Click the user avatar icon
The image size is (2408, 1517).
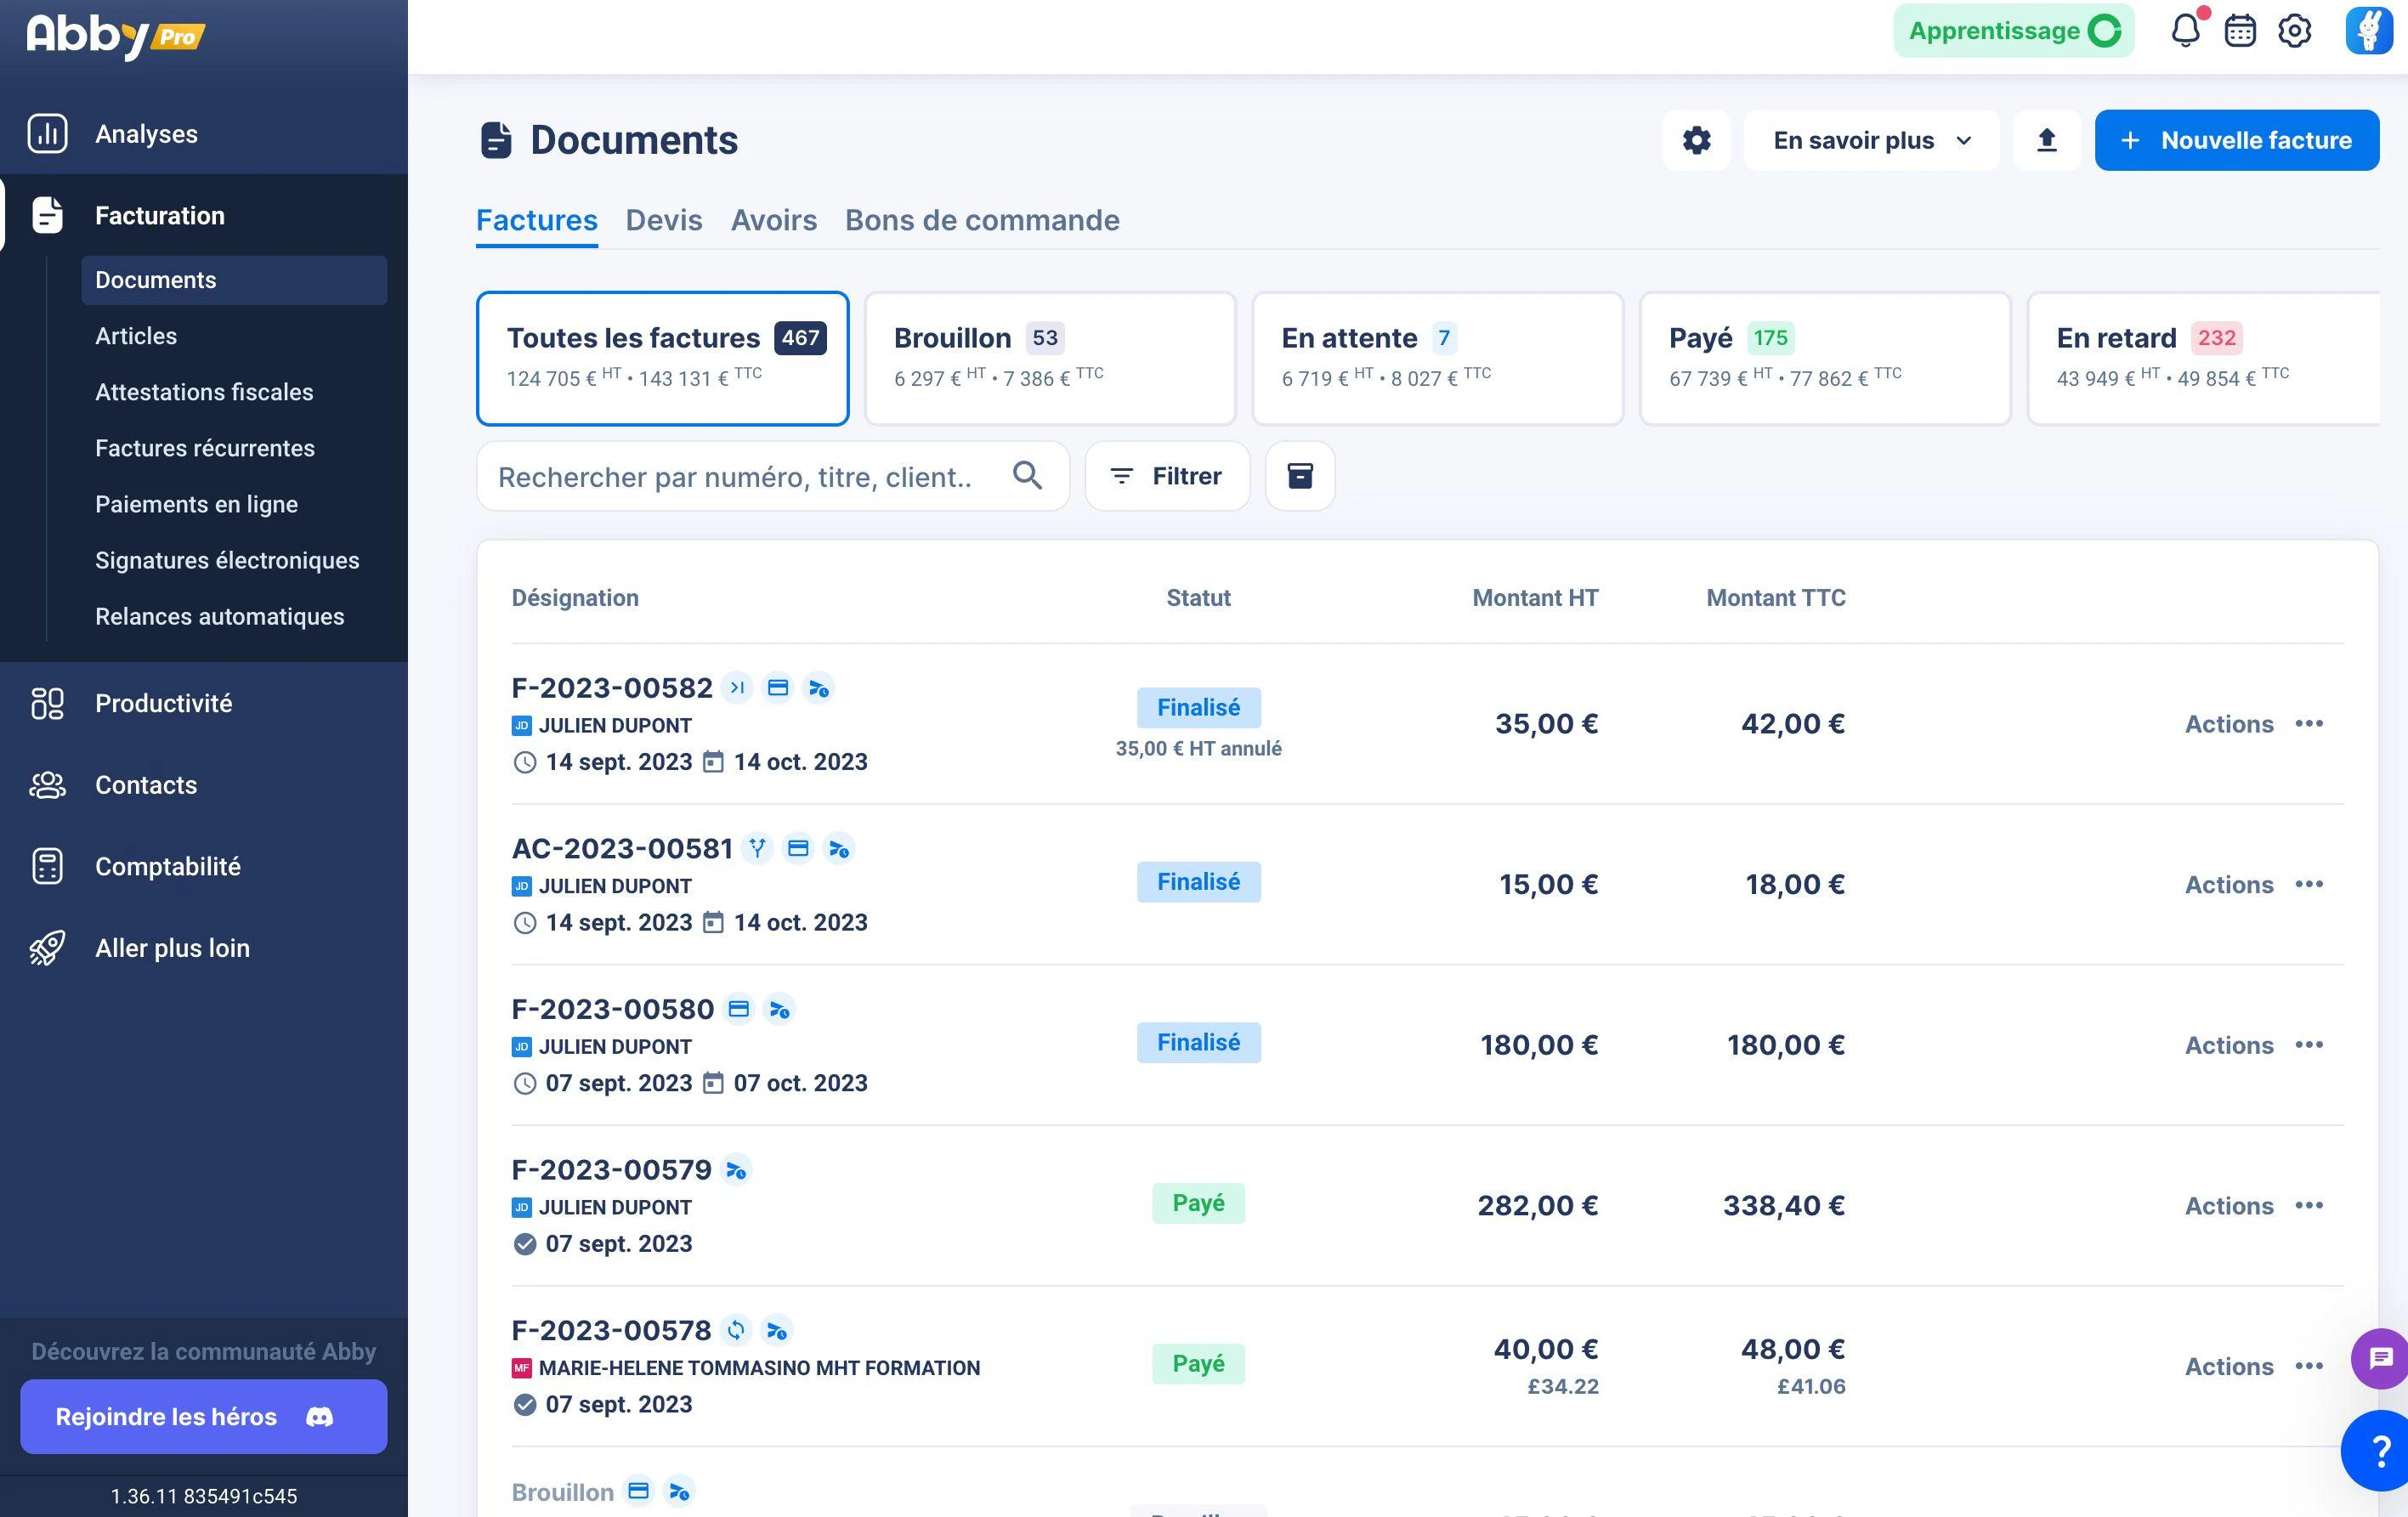(x=2368, y=31)
